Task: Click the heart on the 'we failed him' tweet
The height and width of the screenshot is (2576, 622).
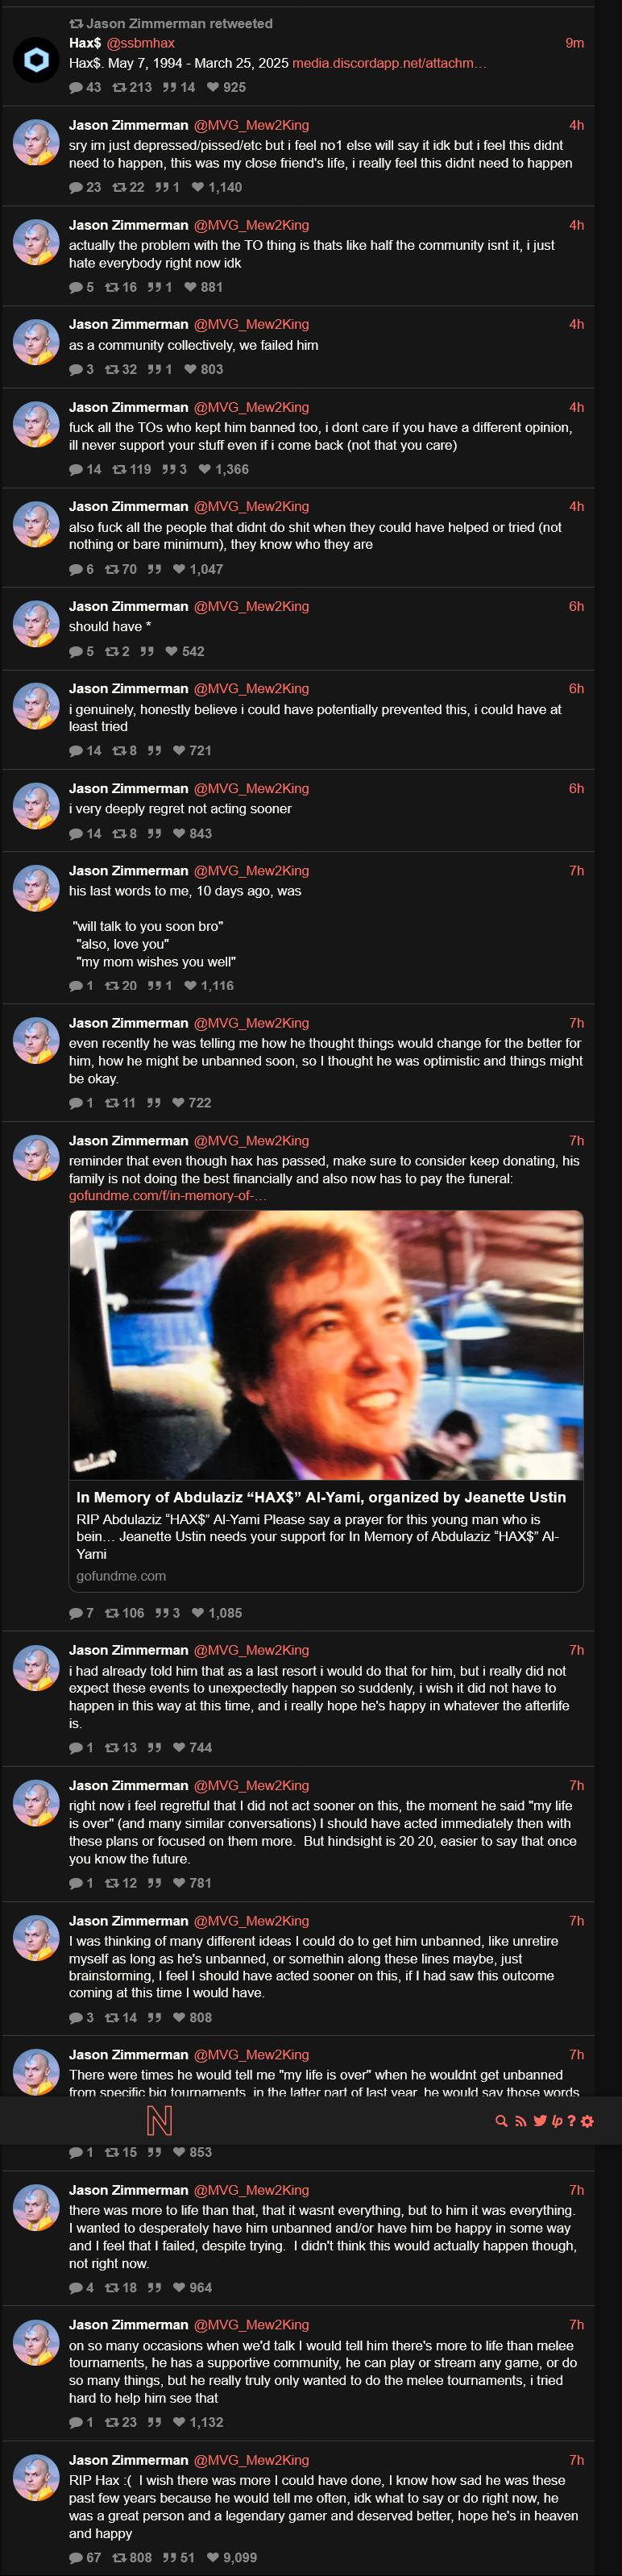Action: pyautogui.click(x=190, y=369)
